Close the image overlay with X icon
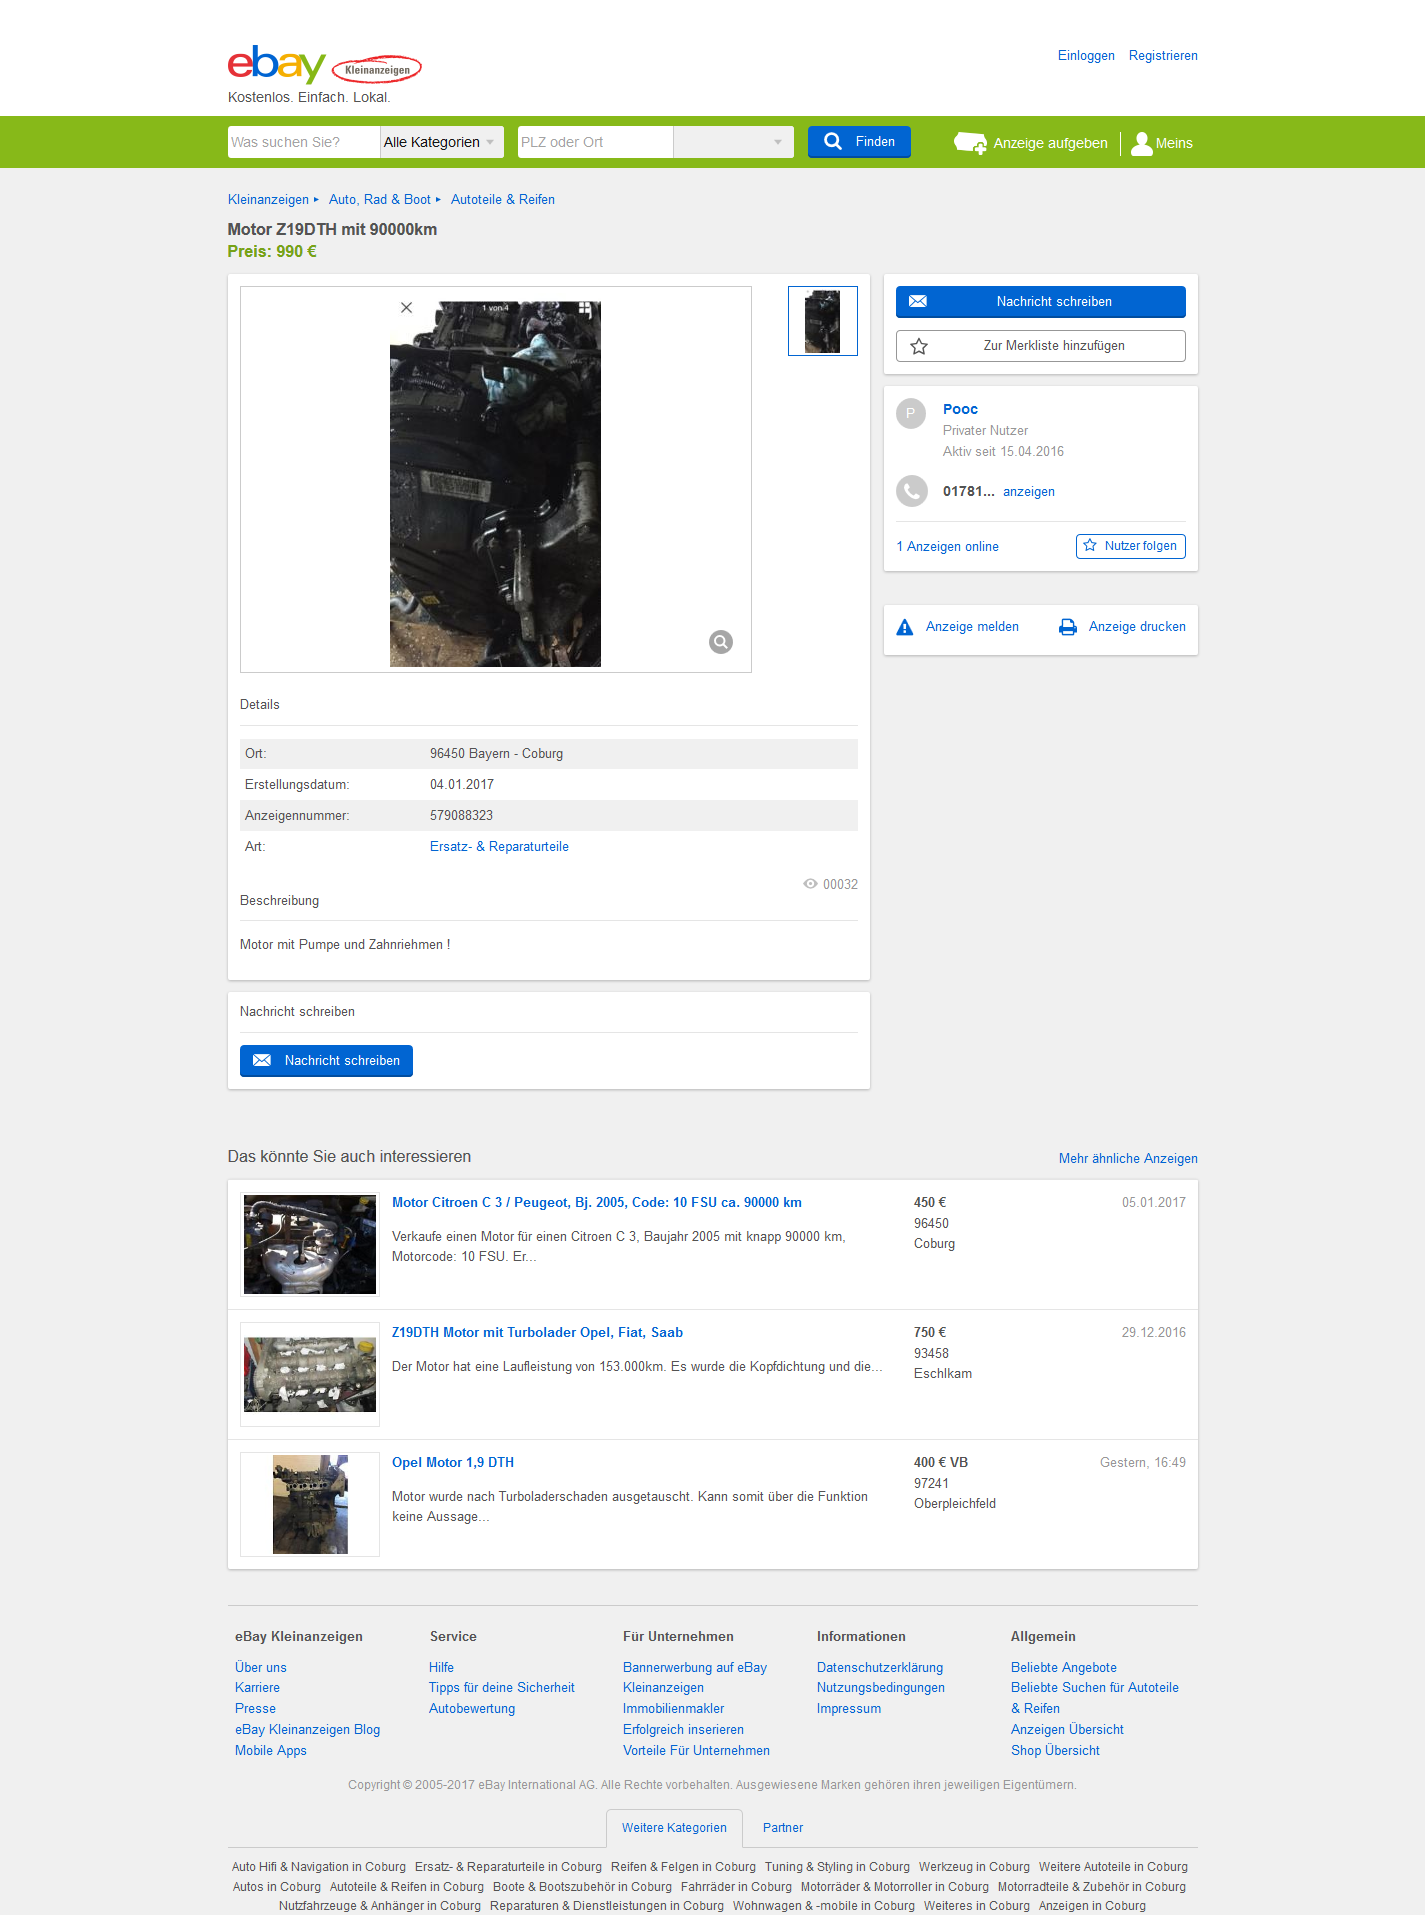This screenshot has width=1425, height=1915. tap(407, 308)
